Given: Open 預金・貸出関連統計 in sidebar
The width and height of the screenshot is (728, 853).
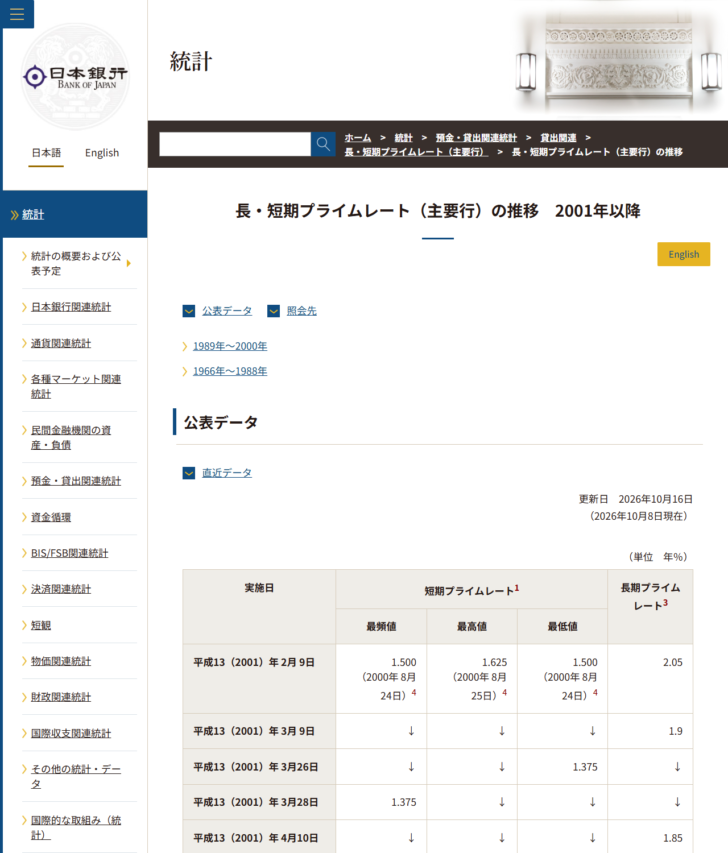Looking at the screenshot, I should tap(76, 481).
